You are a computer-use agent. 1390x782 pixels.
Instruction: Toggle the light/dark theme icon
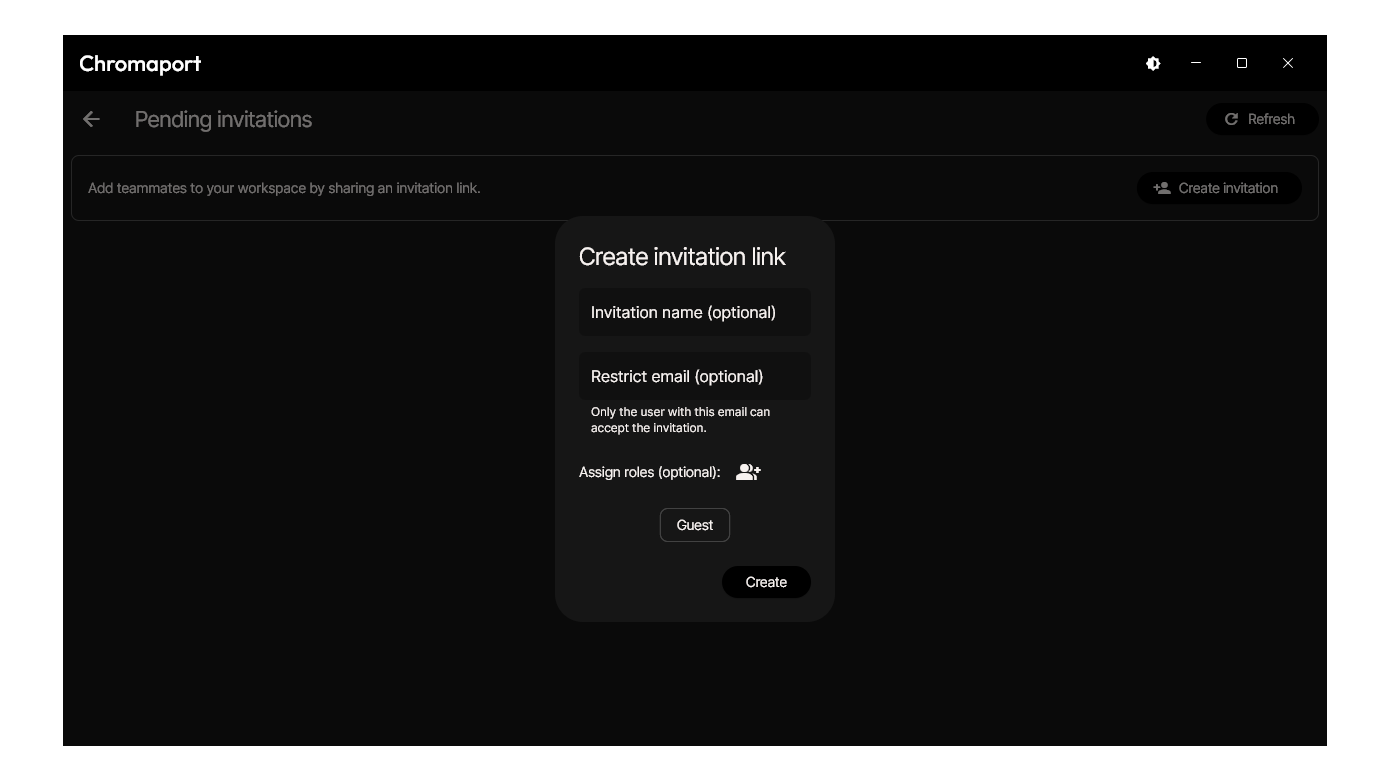[x=1153, y=63]
